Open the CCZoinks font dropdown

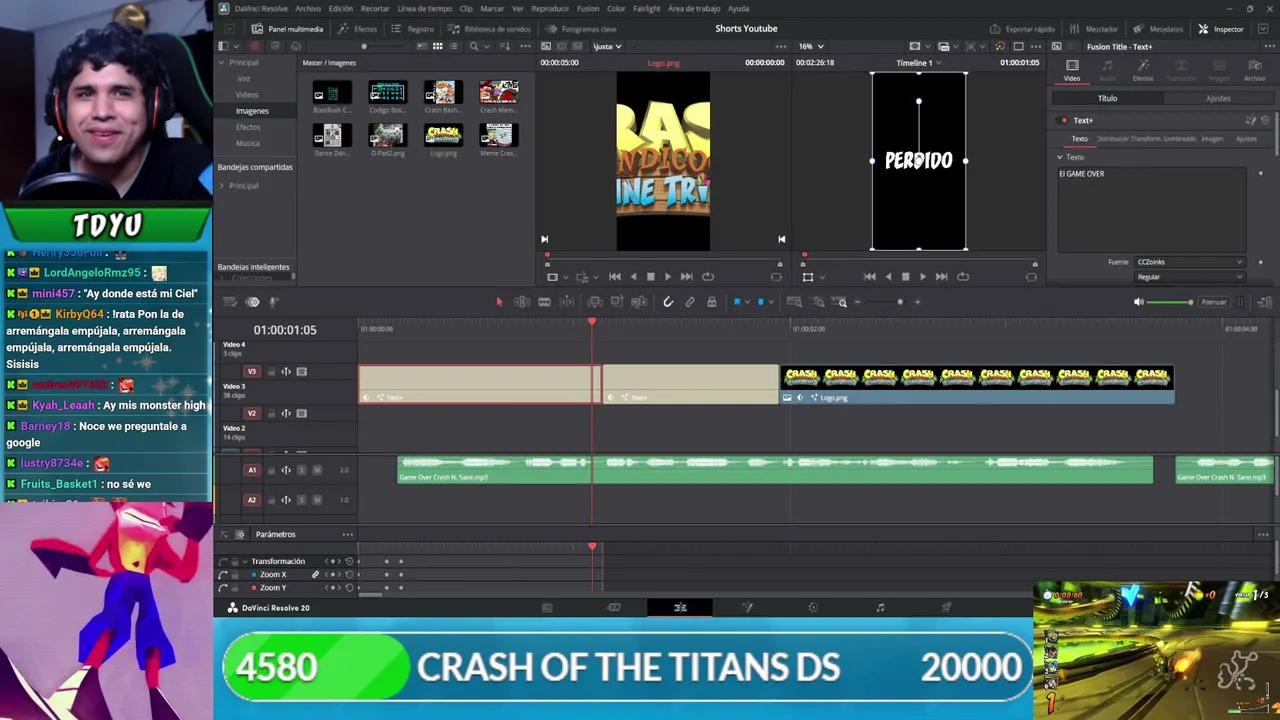(x=1190, y=262)
